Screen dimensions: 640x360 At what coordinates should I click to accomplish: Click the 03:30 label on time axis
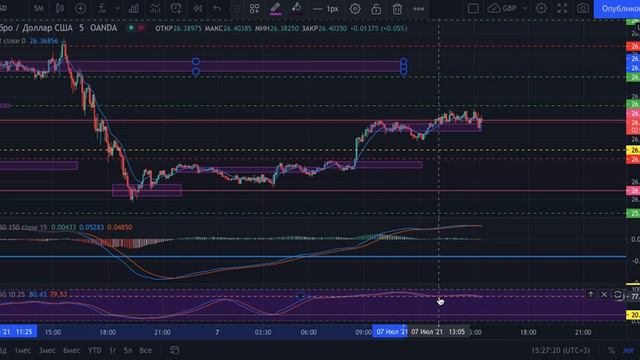point(263,332)
